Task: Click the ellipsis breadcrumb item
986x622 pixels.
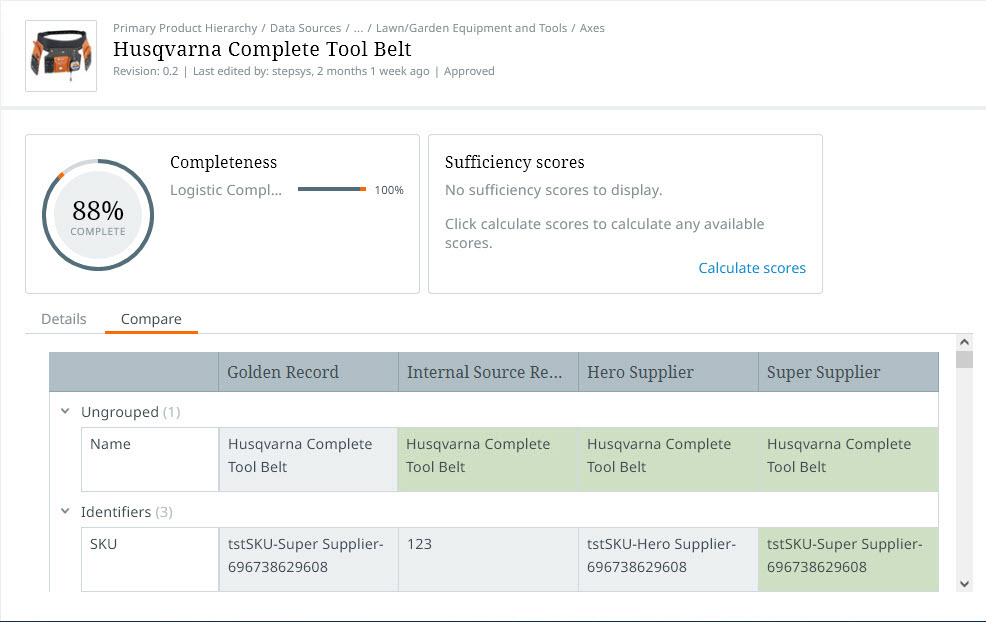Action: tap(359, 28)
